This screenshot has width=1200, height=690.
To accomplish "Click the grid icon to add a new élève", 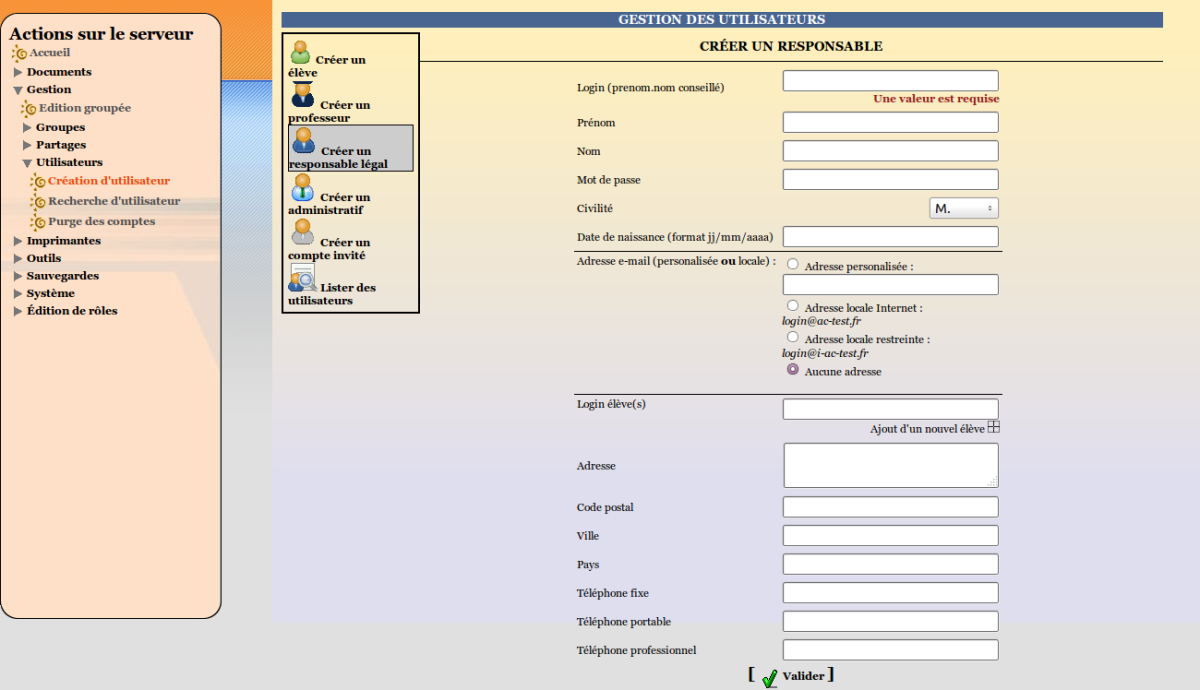I will (994, 427).
